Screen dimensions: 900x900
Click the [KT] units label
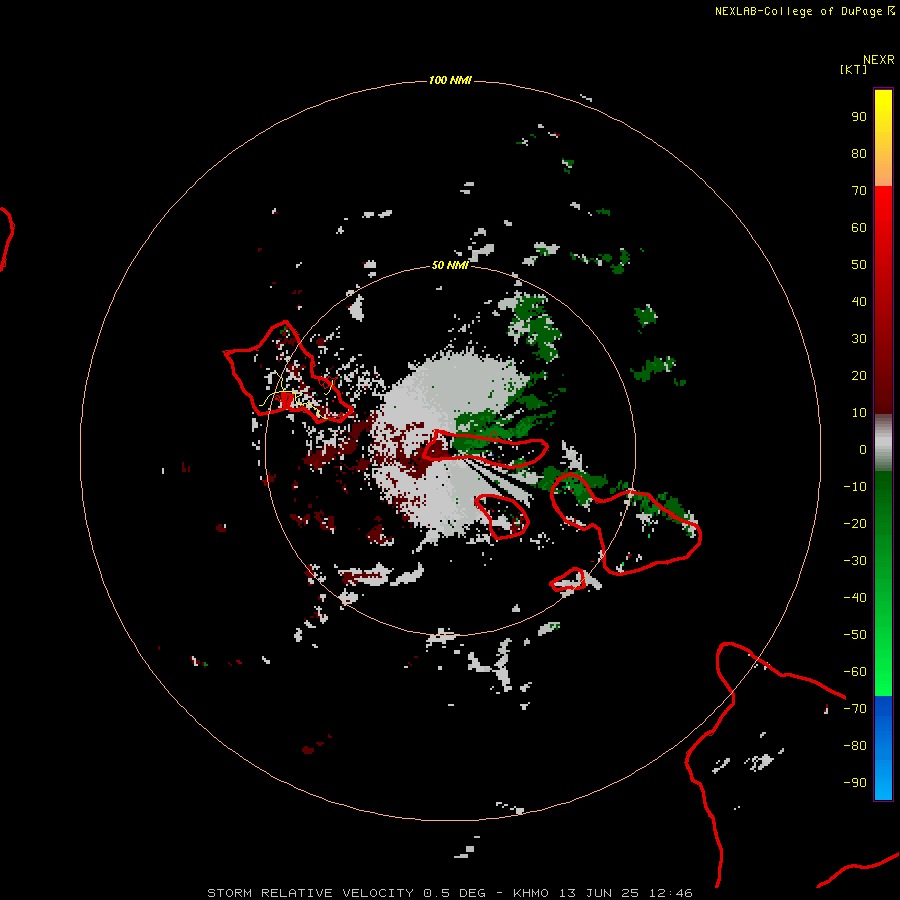(x=854, y=69)
